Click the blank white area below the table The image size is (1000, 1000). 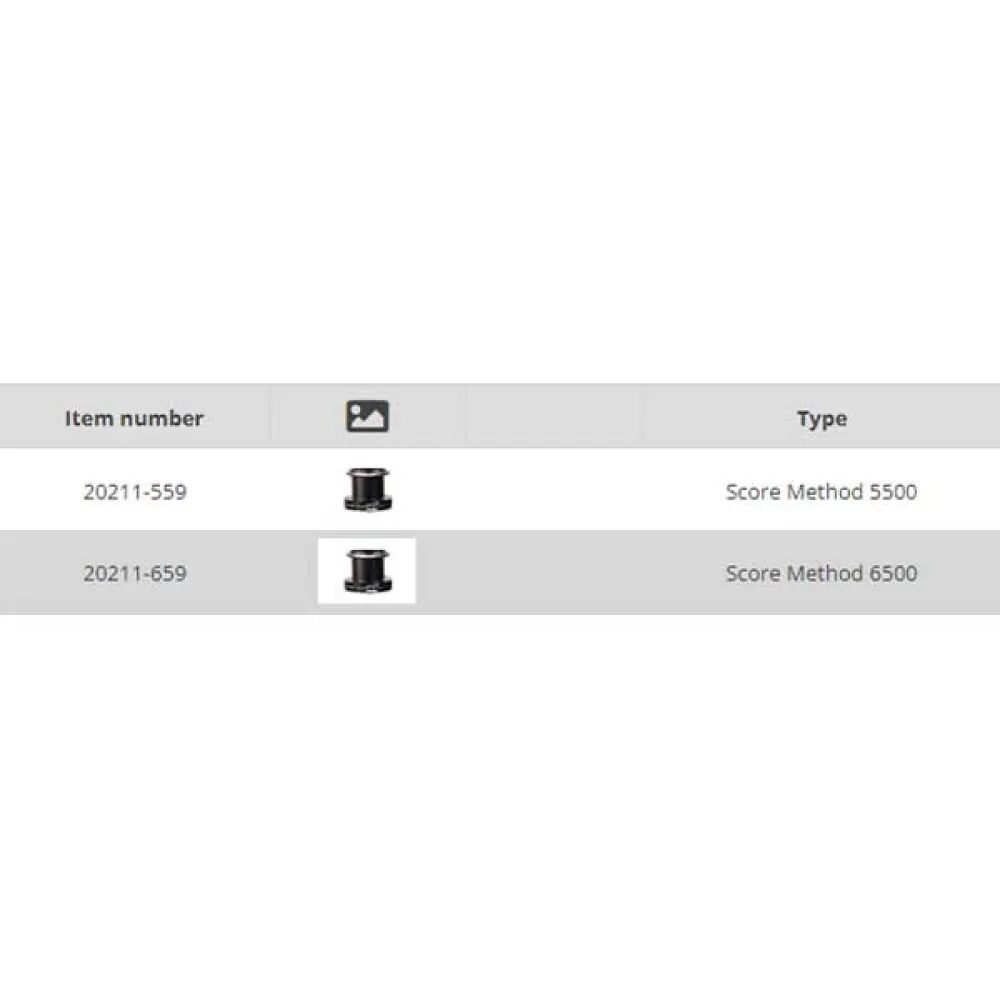click(500, 800)
